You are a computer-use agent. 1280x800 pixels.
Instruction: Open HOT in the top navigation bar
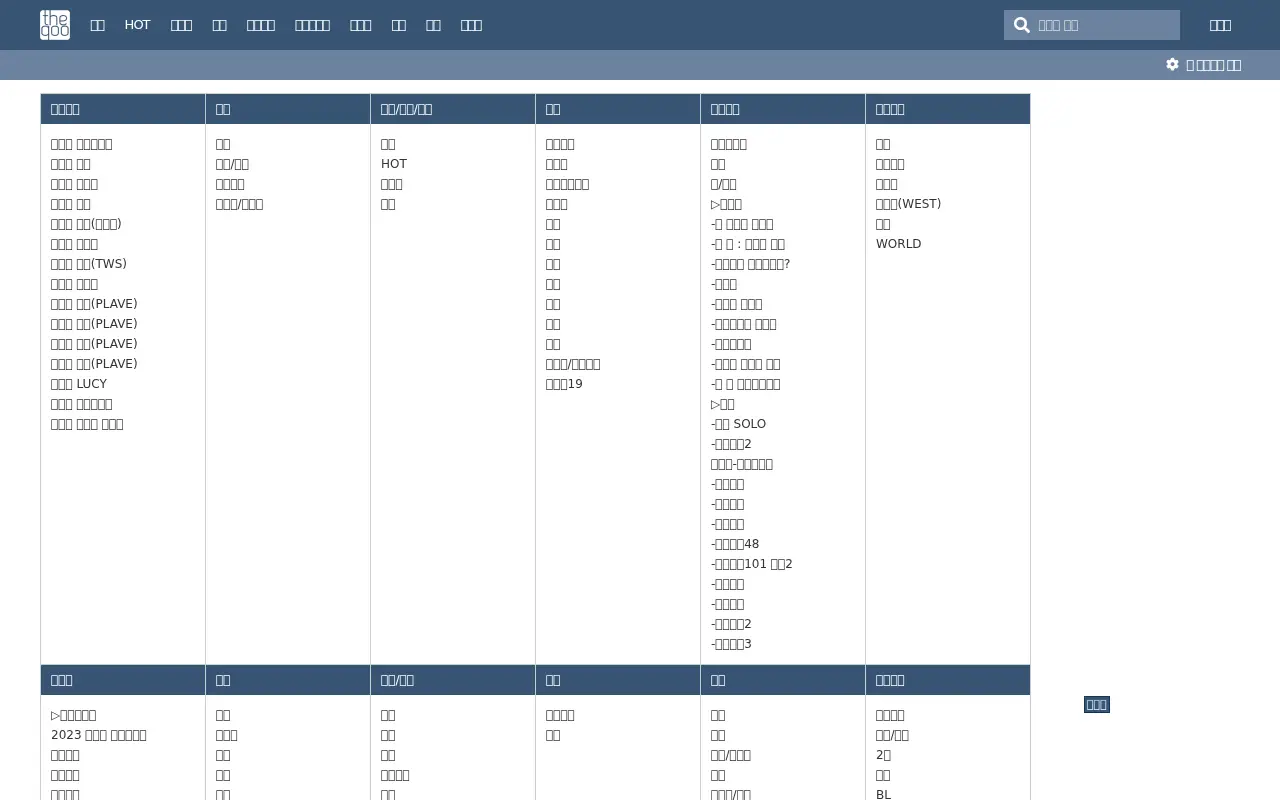coord(137,25)
